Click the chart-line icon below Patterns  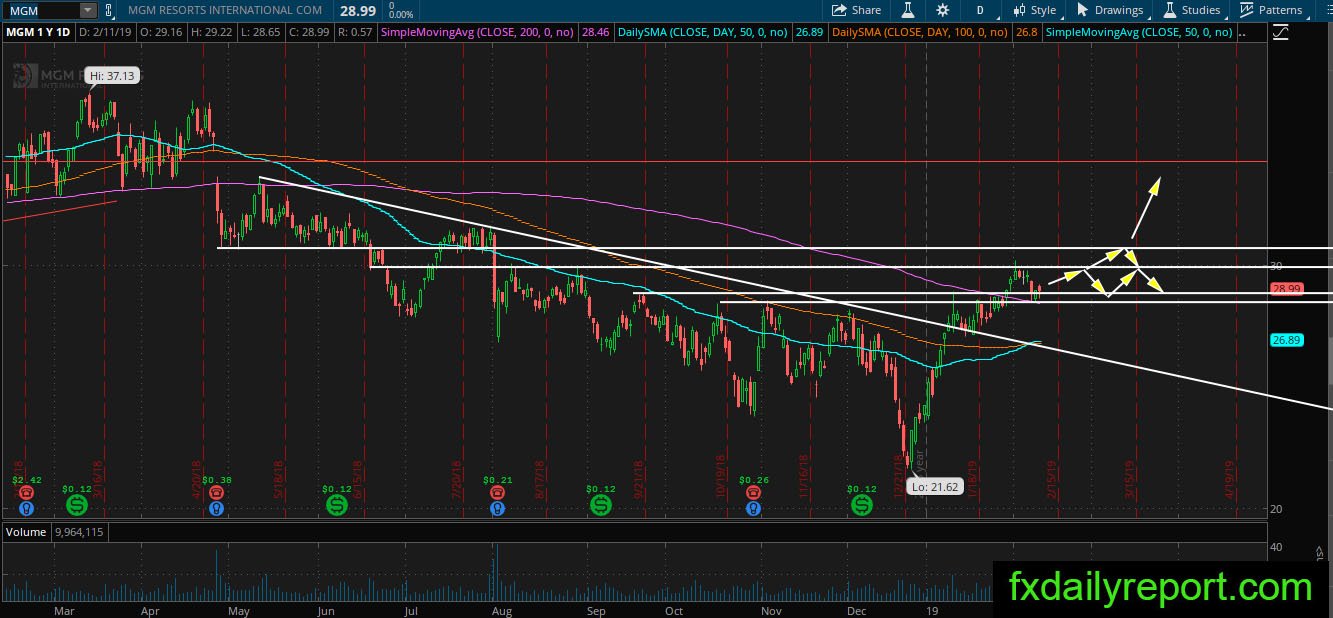pos(1281,32)
